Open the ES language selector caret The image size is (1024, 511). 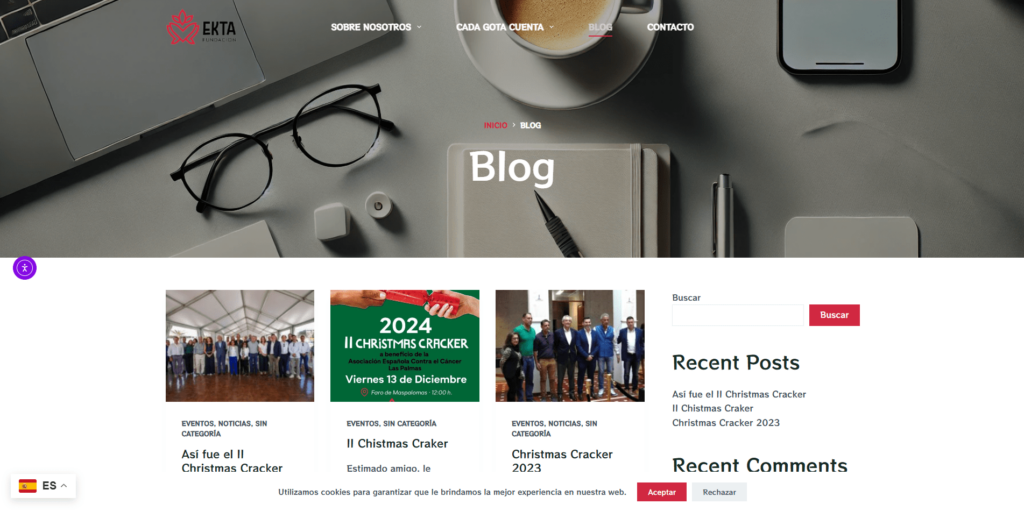pos(64,486)
